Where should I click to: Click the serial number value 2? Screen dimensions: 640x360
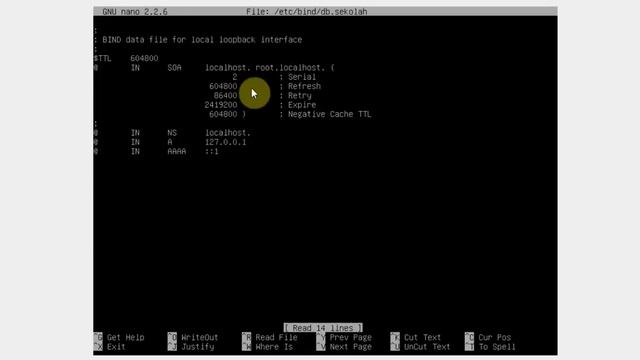point(235,77)
